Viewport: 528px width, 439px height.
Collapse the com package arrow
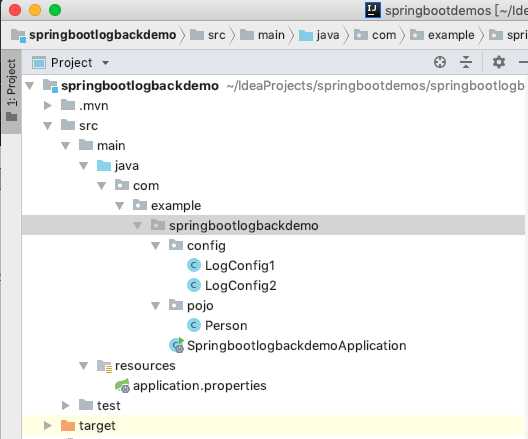tap(102, 186)
